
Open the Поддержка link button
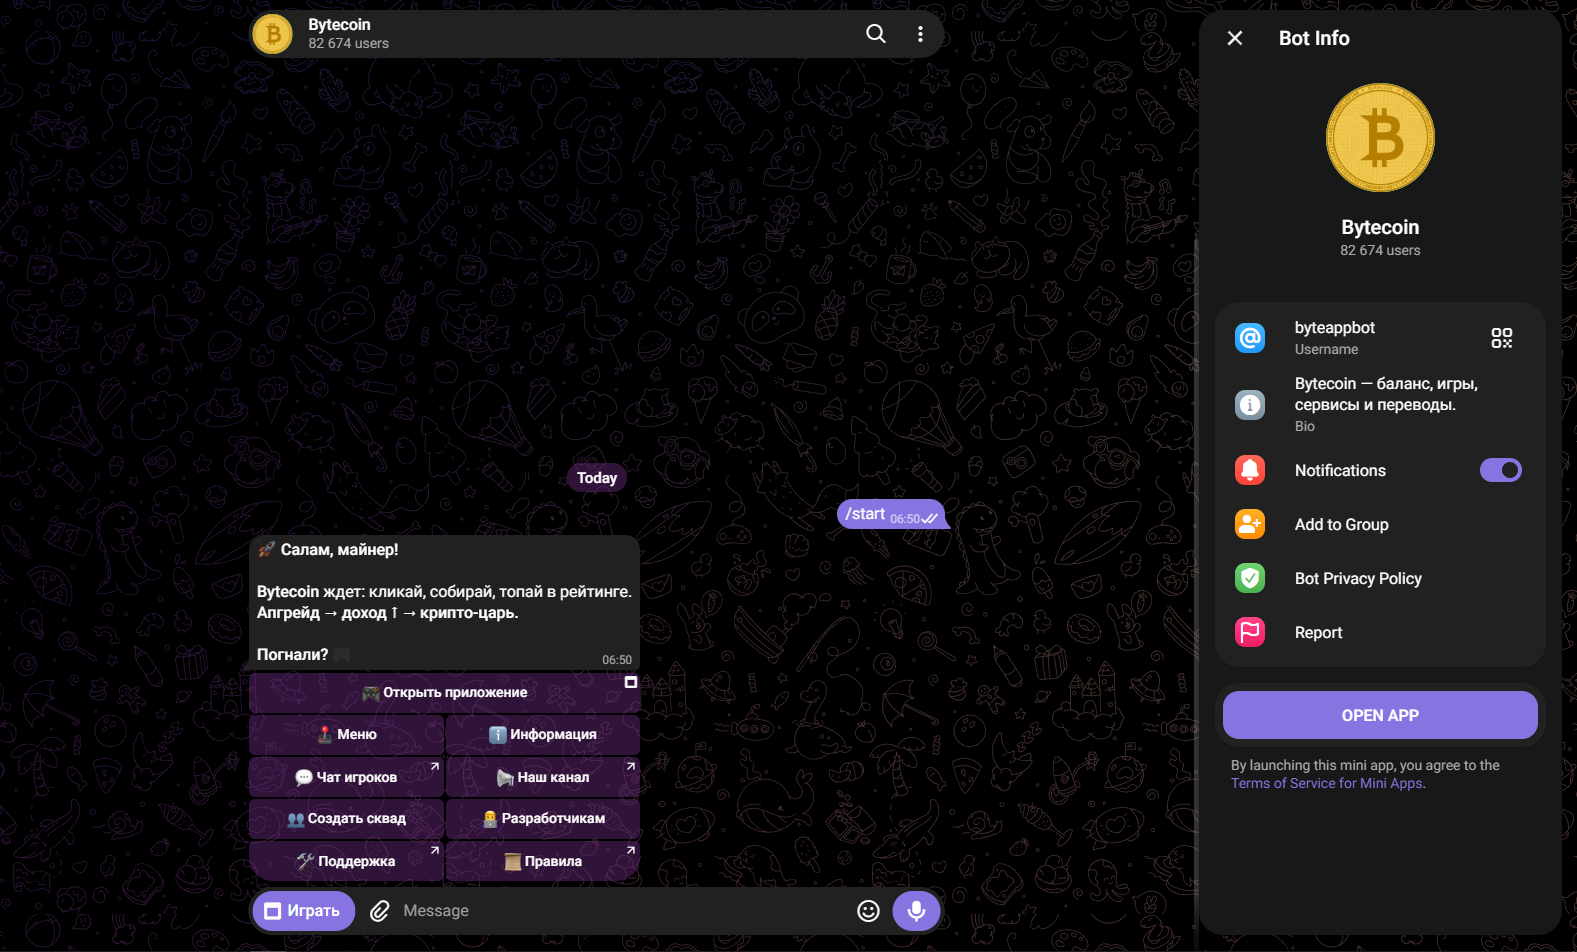tap(346, 861)
